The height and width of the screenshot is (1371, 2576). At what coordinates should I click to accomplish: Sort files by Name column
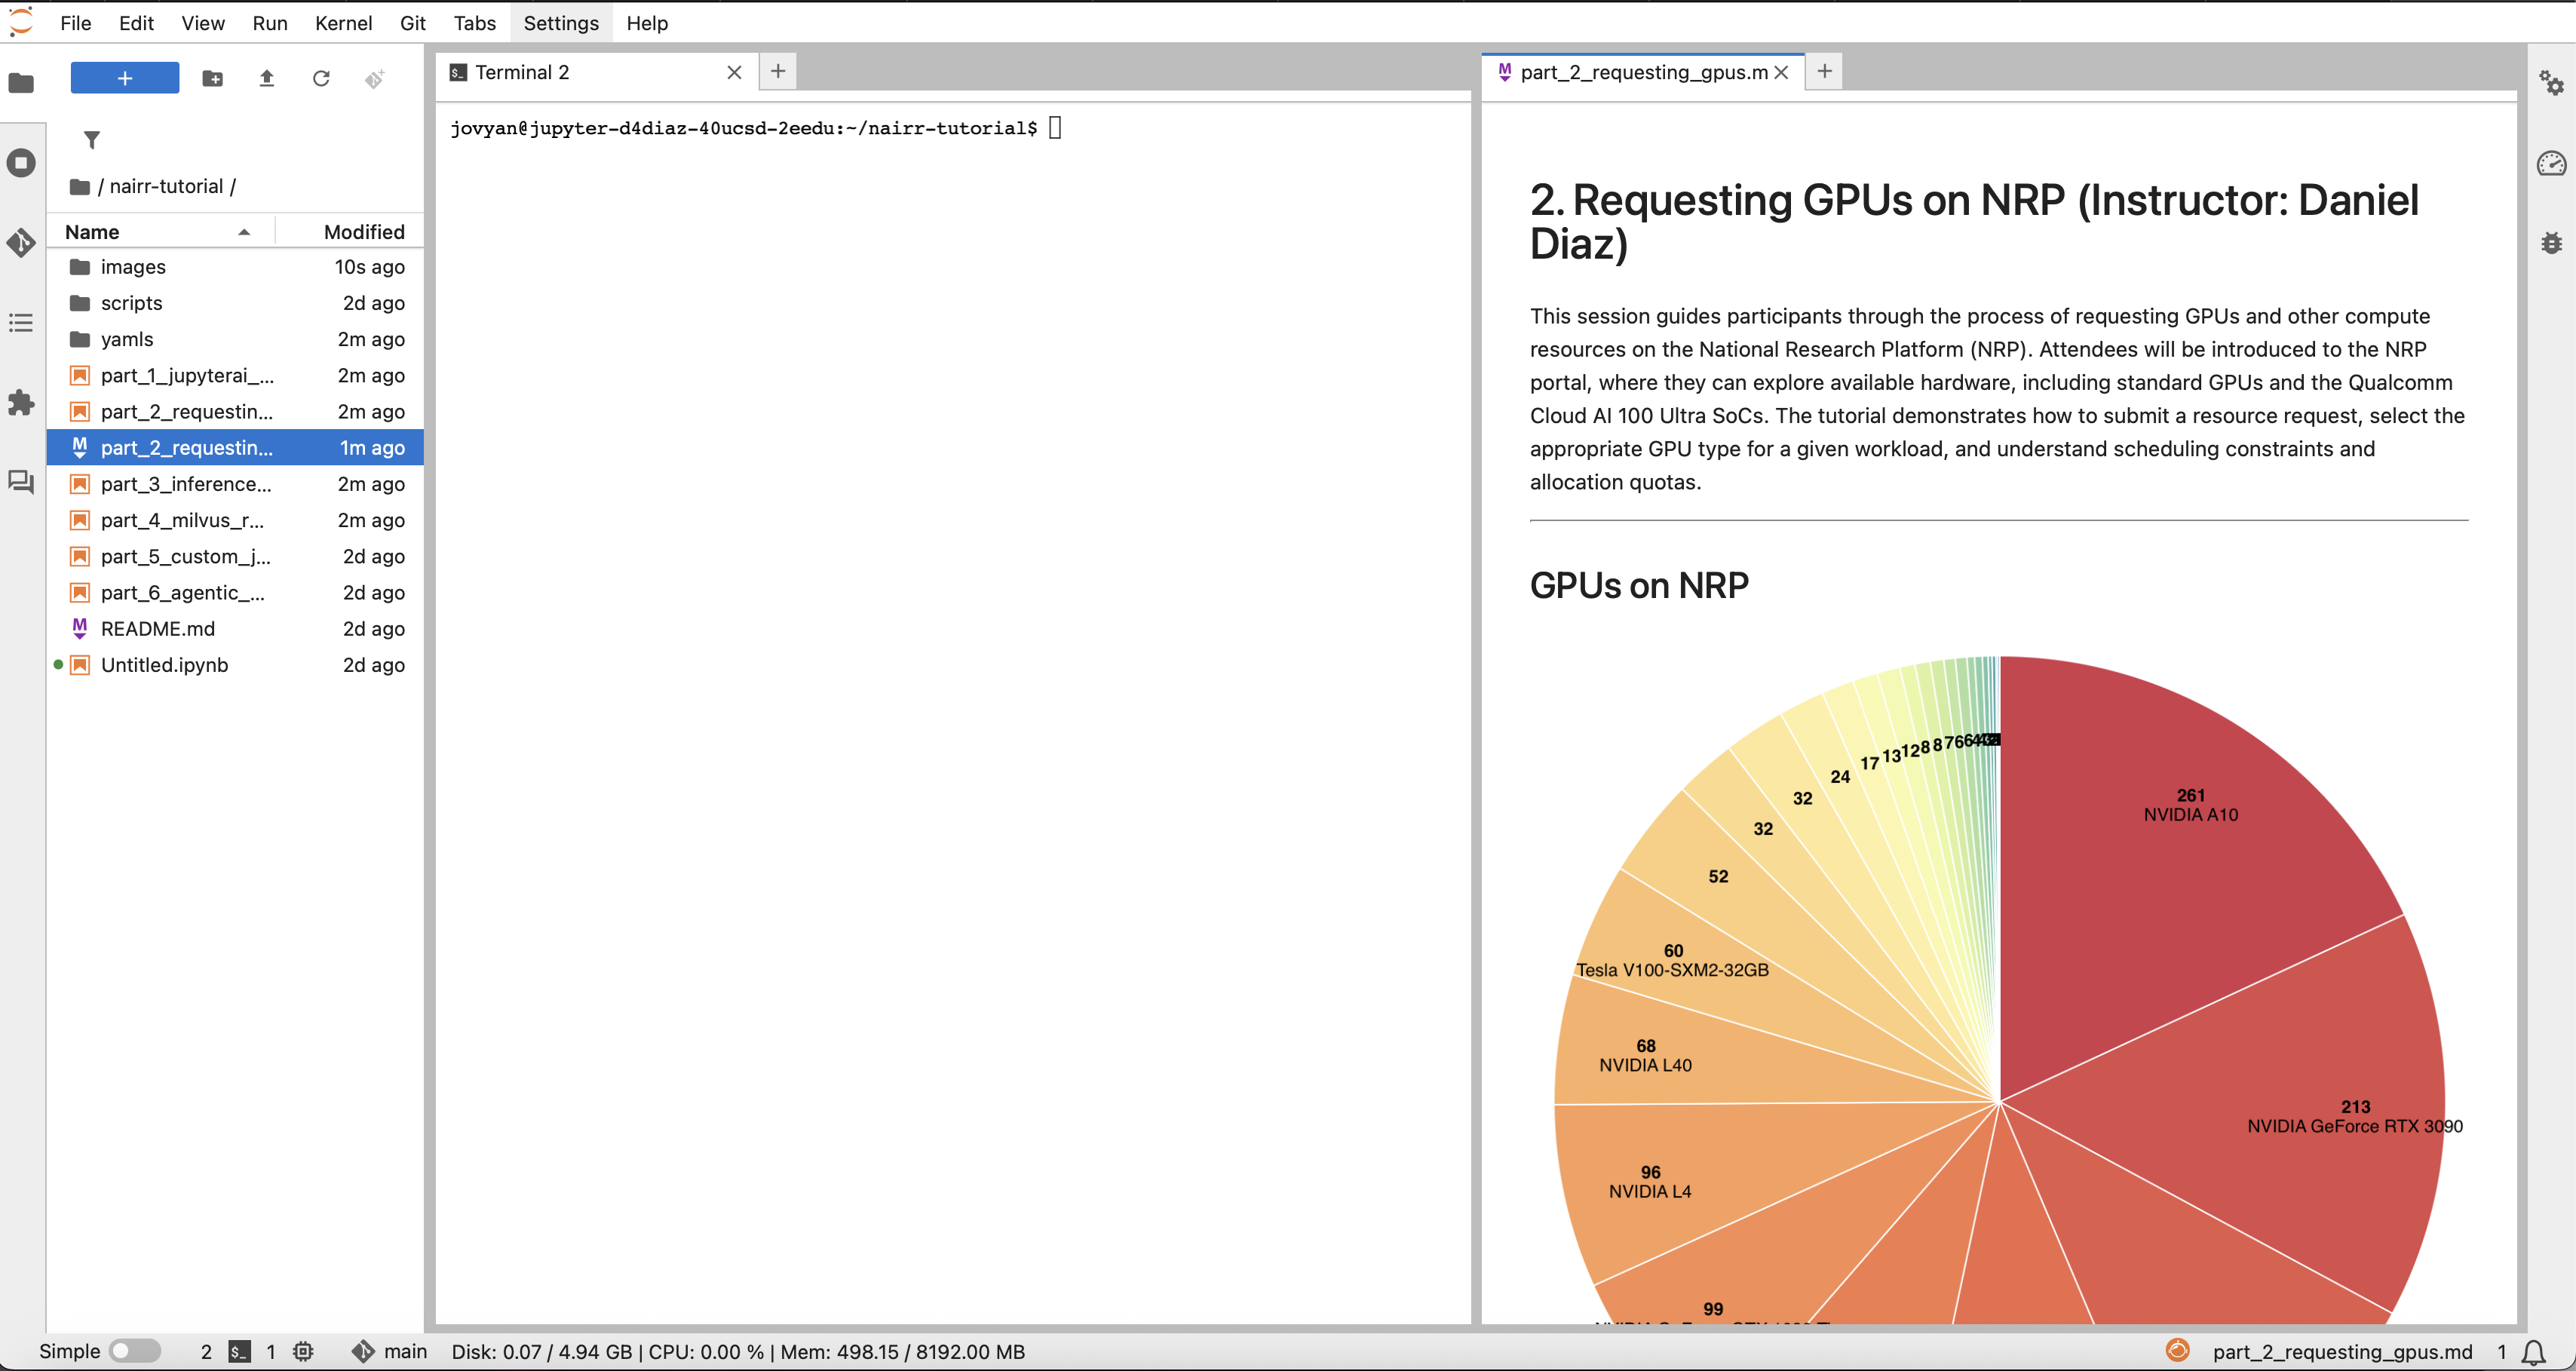[x=158, y=232]
